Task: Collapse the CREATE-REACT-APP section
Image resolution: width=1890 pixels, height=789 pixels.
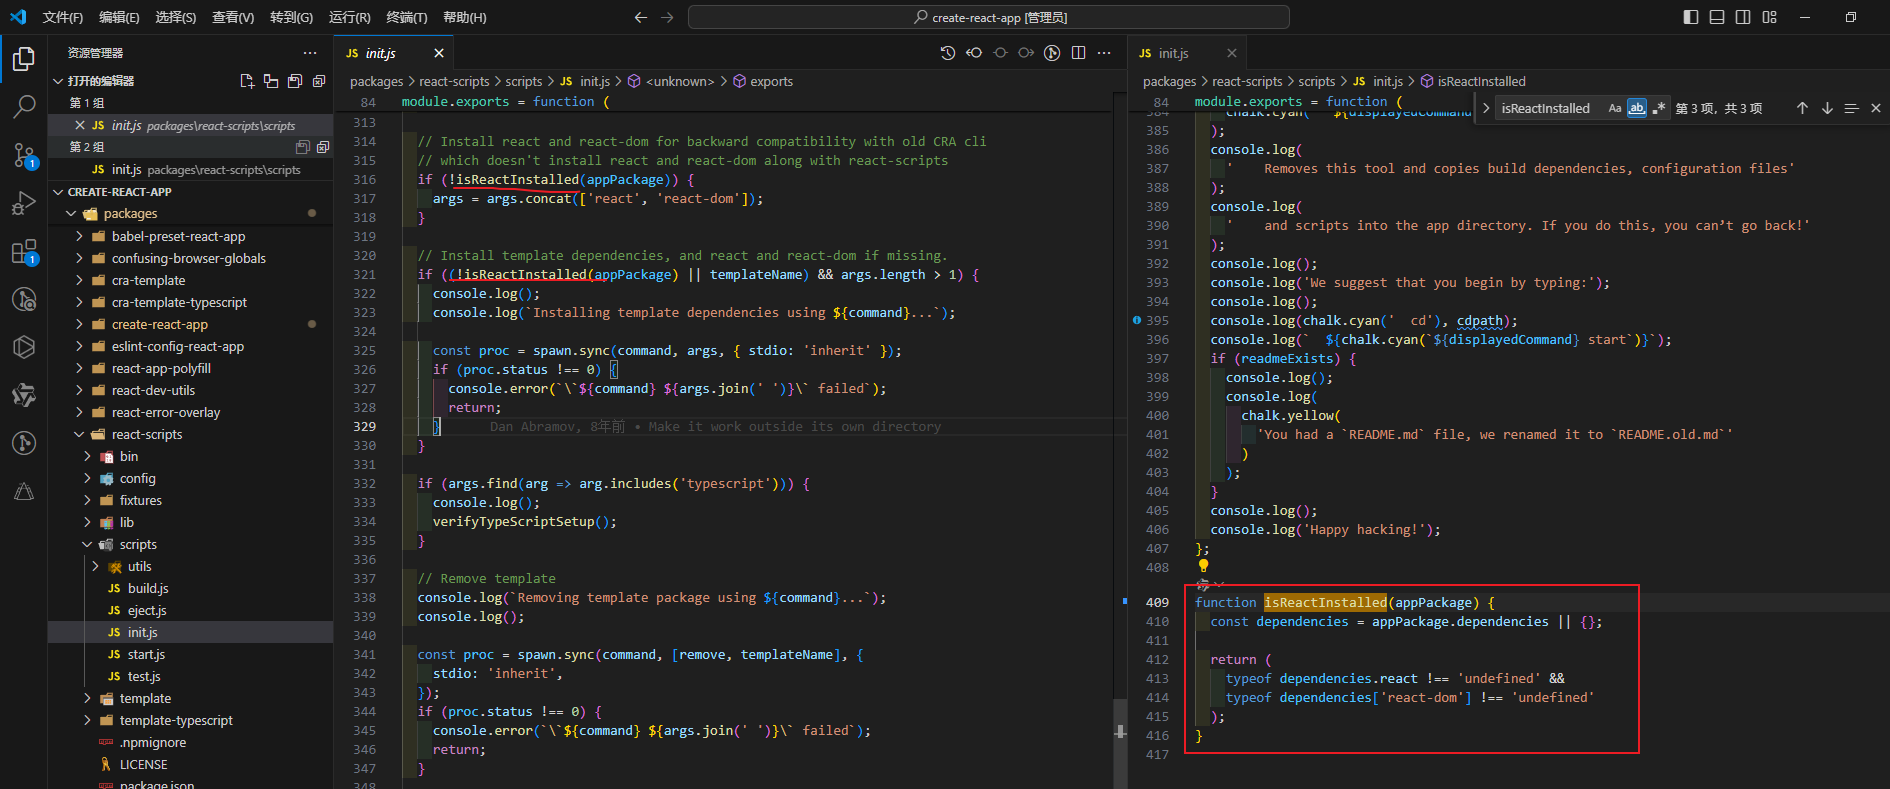Action: 58,192
